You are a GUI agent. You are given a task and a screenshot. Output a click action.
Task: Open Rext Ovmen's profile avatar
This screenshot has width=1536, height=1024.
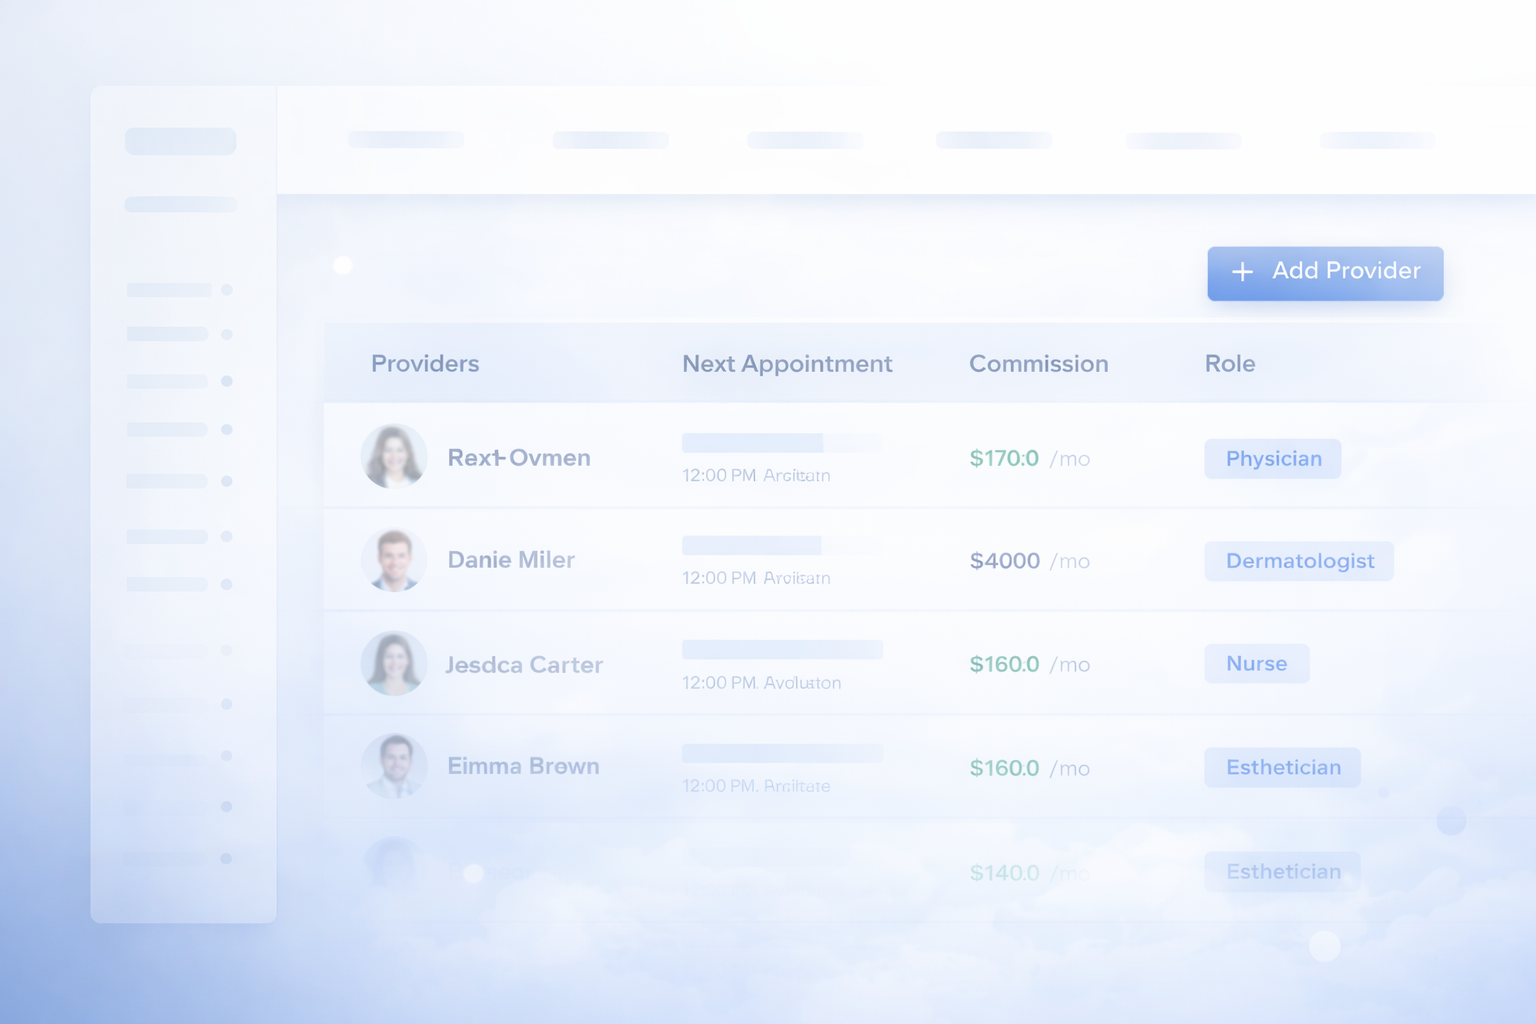394,456
